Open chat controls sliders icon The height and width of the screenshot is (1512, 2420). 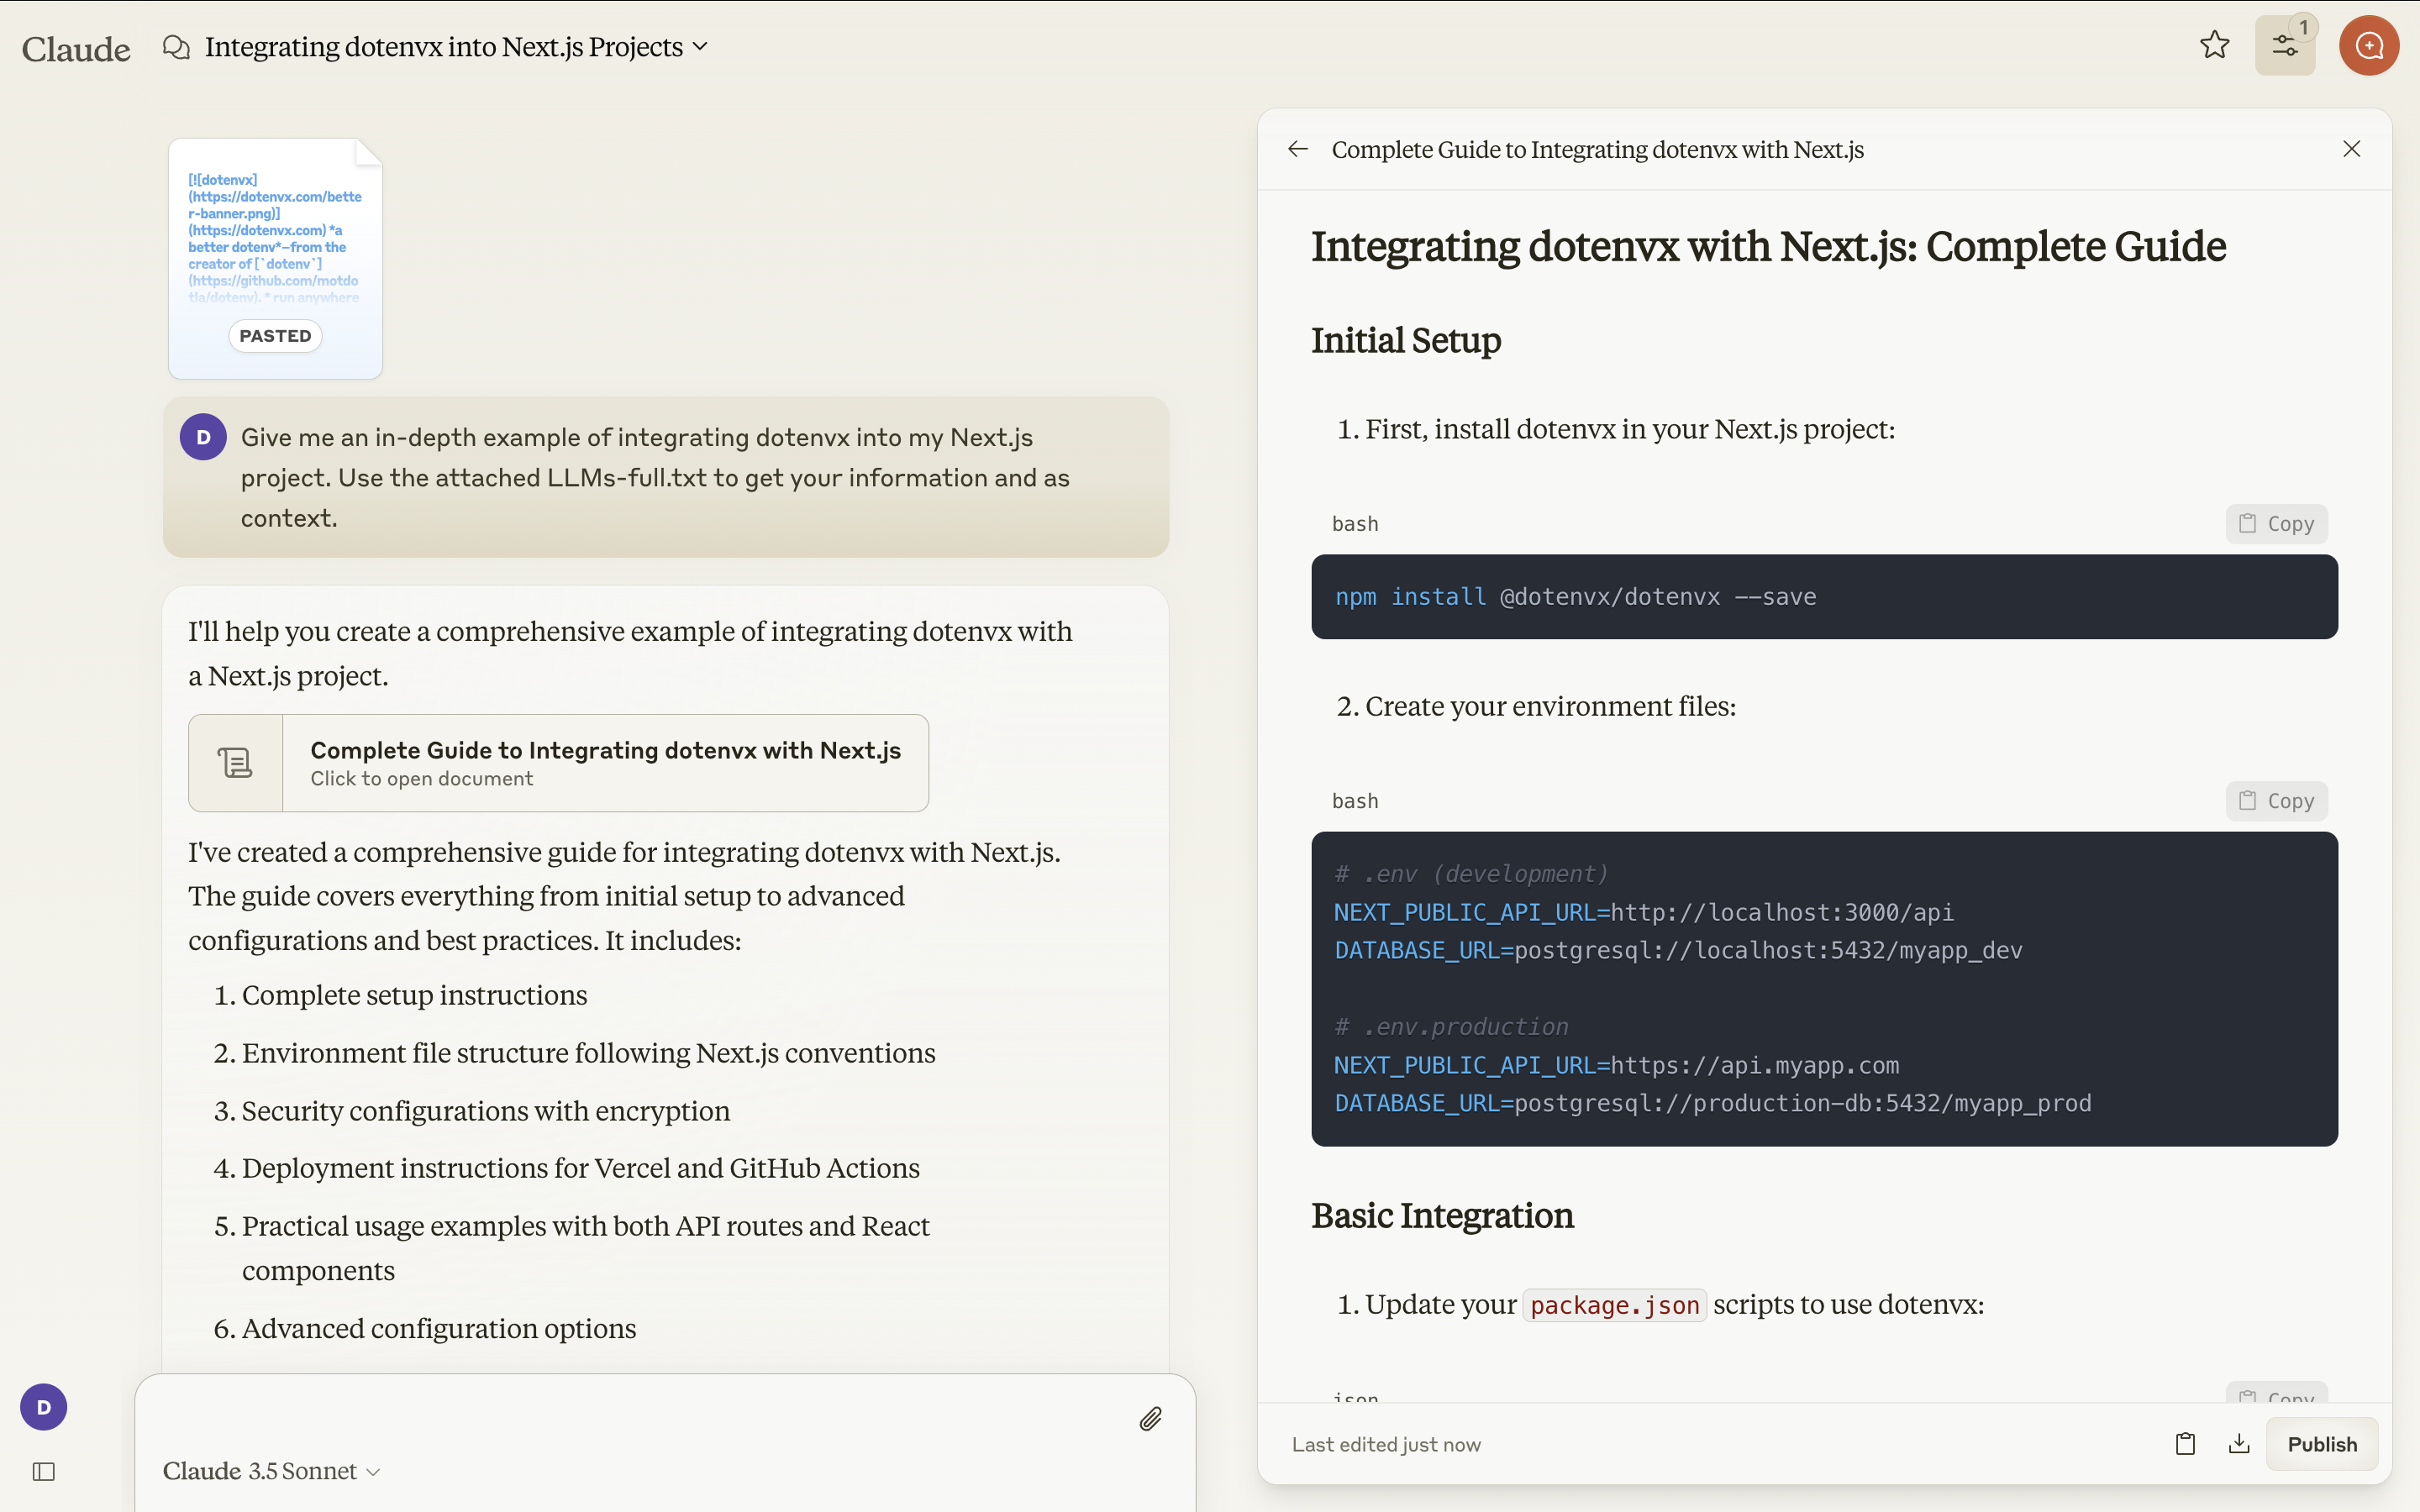pos(2284,45)
